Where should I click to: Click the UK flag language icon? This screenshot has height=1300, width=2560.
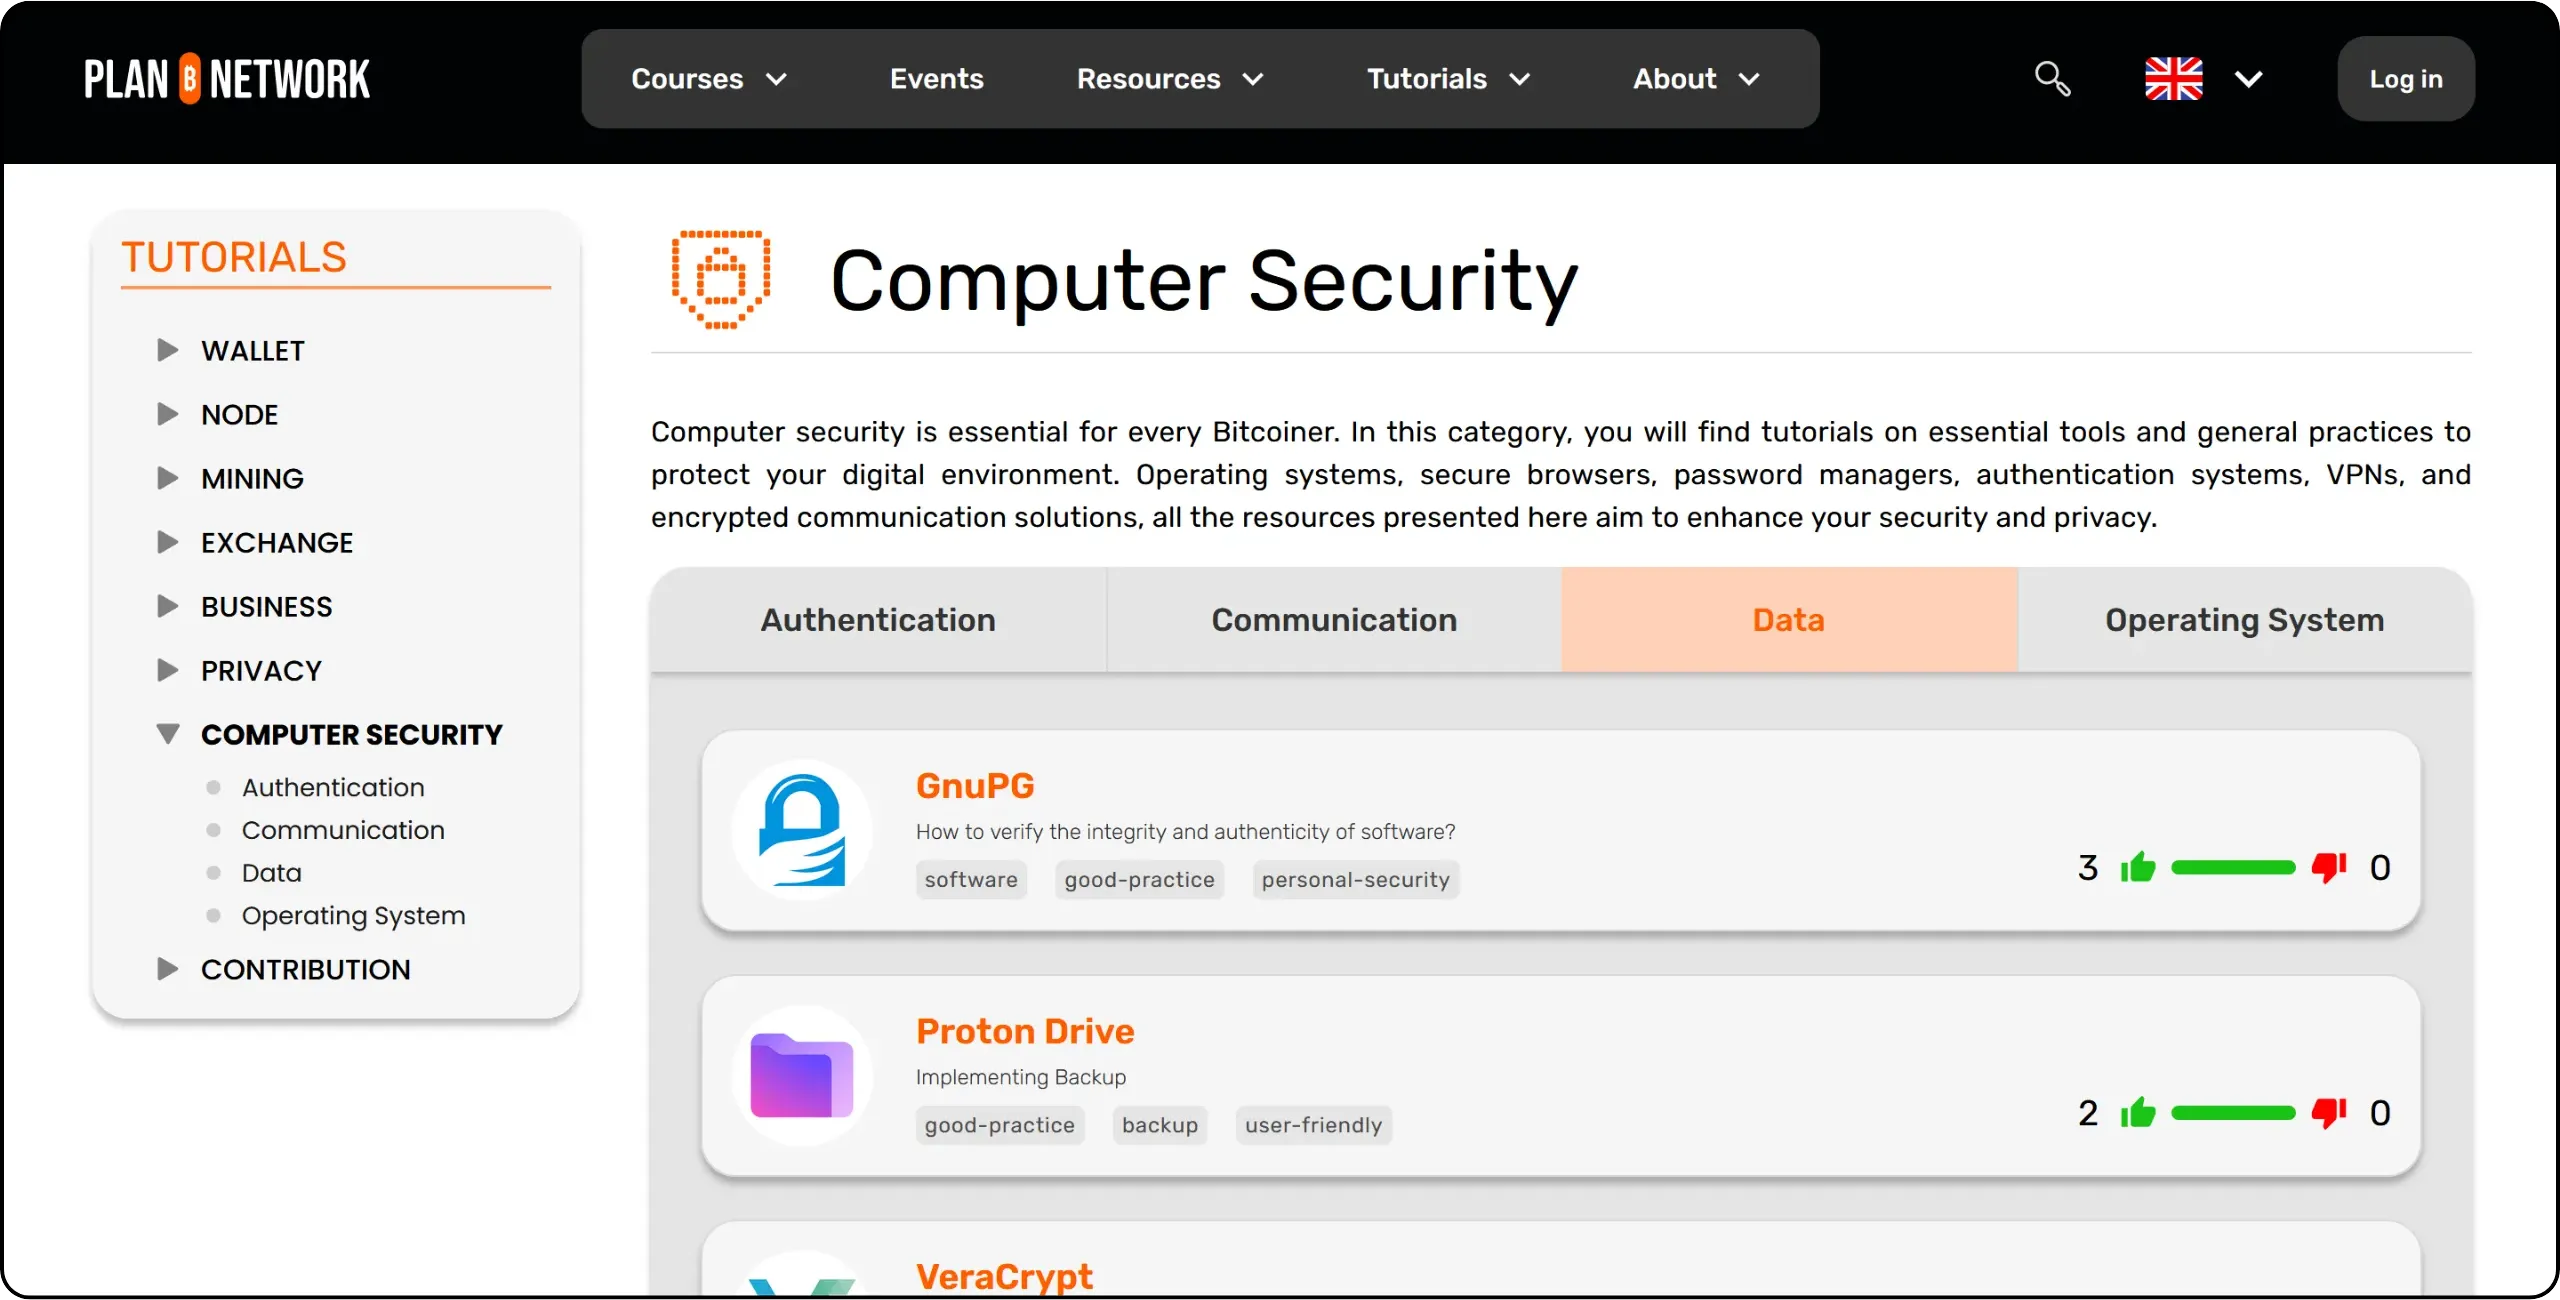tap(2173, 78)
